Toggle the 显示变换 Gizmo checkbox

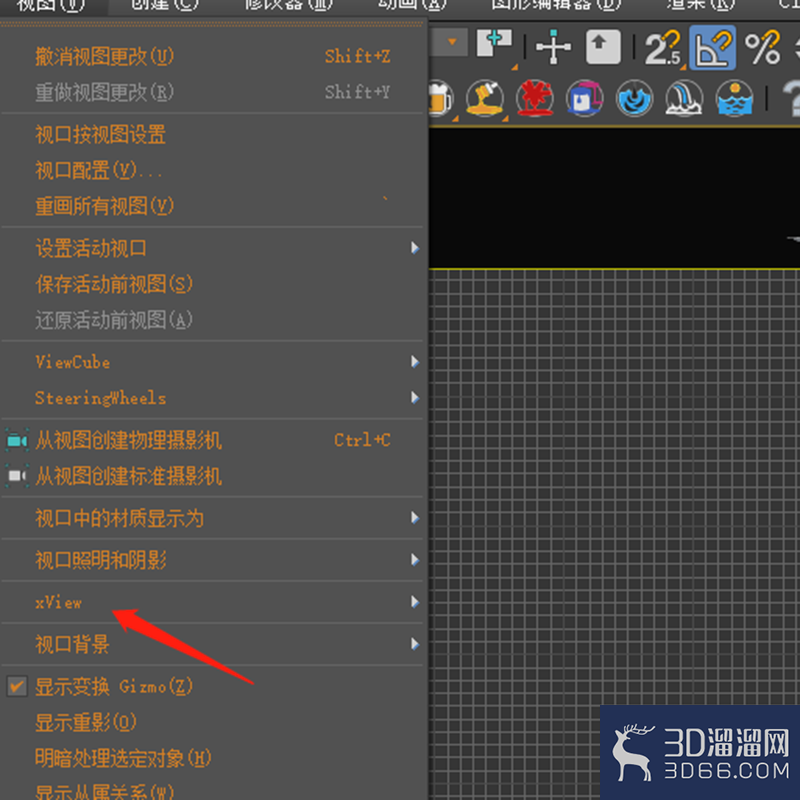click(x=17, y=686)
